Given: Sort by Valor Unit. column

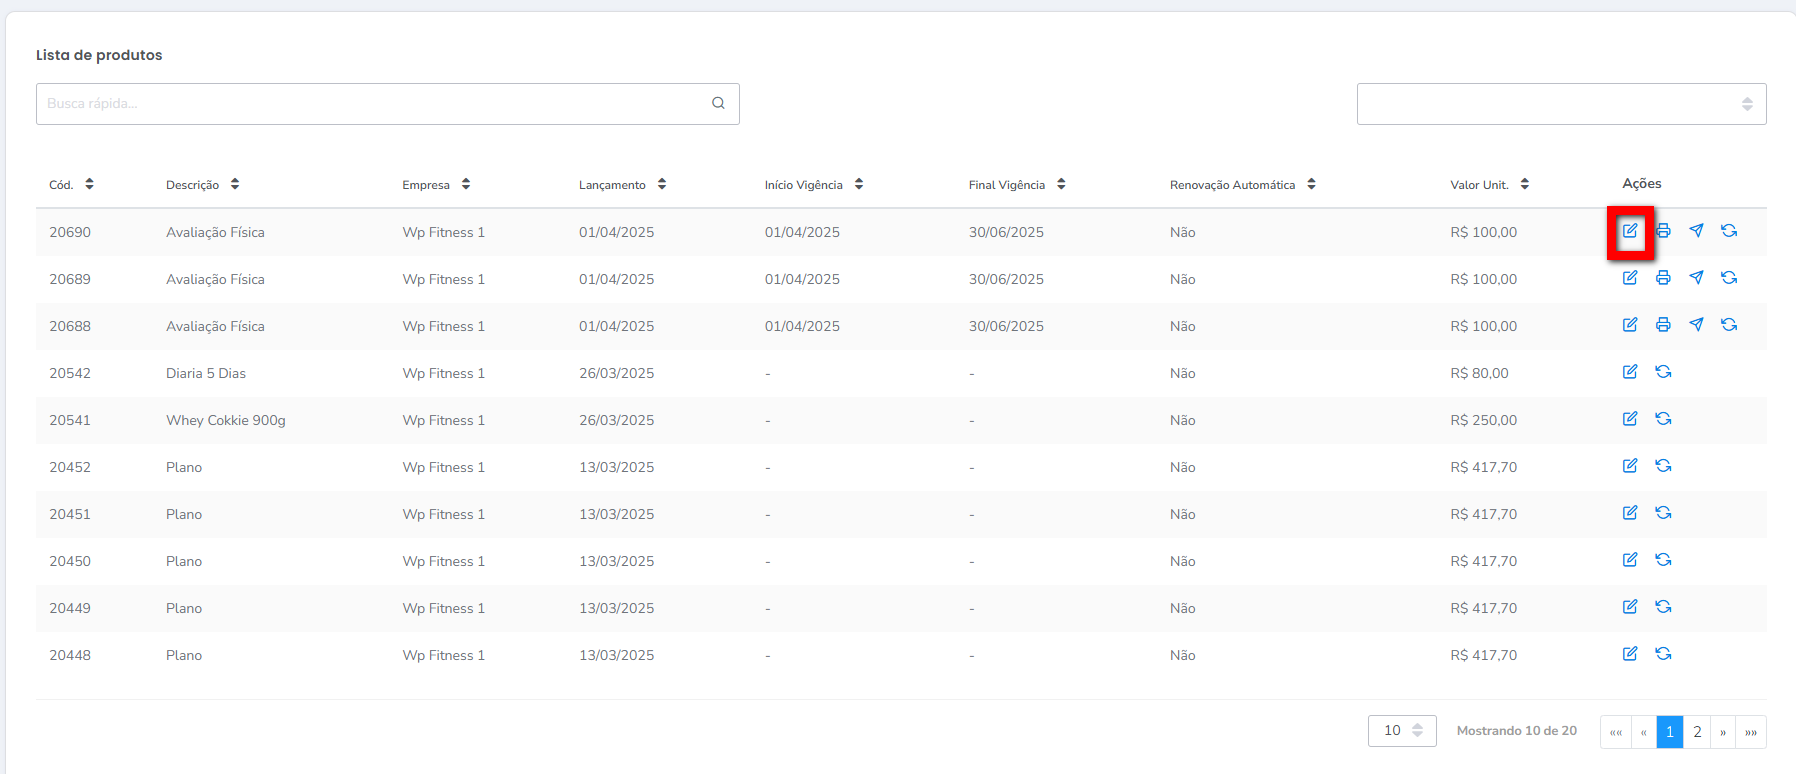Looking at the screenshot, I should coord(1524,184).
